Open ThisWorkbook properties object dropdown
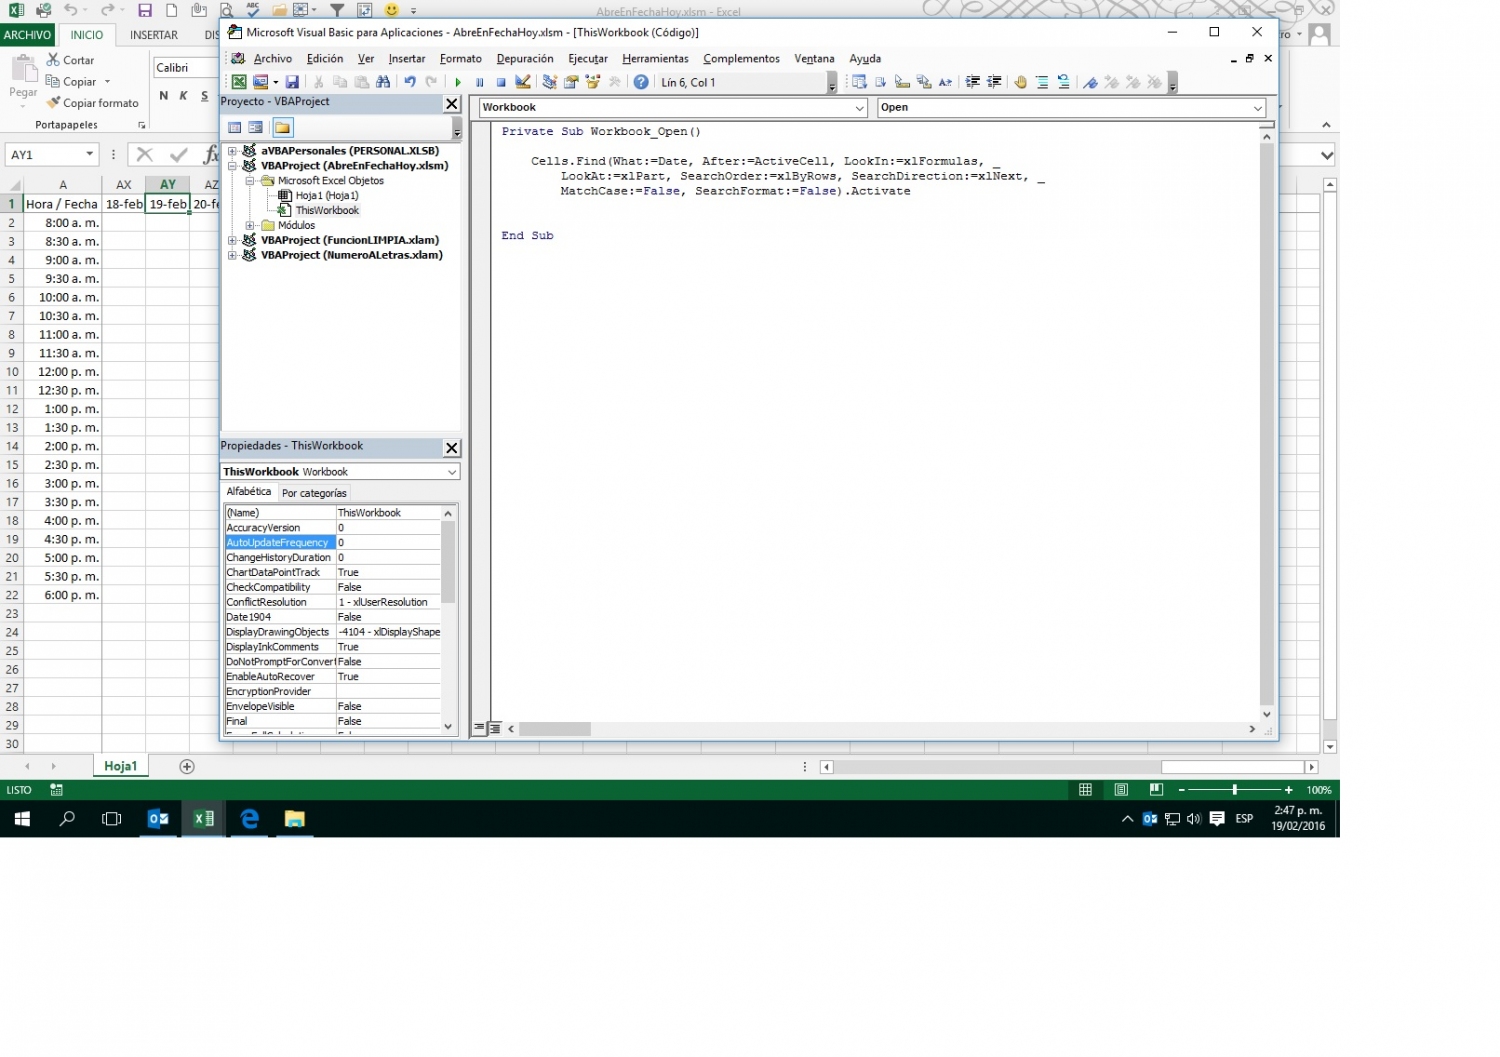This screenshot has width=1500, height=1057. [451, 472]
